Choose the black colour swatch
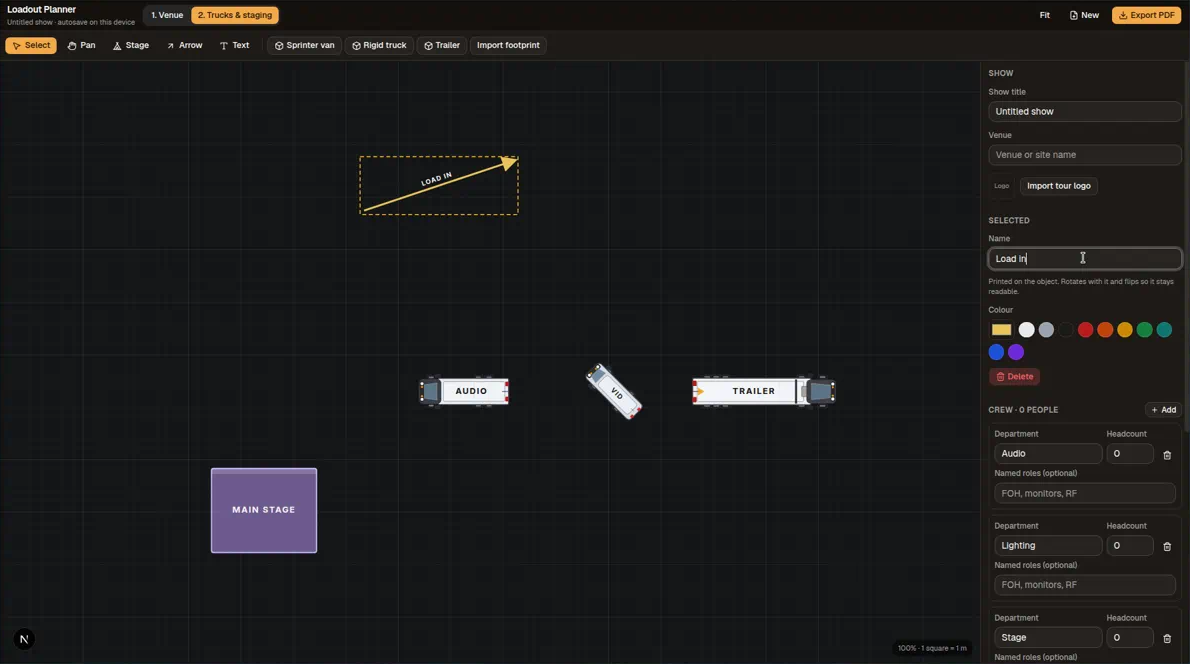The width and height of the screenshot is (1190, 664). point(1066,329)
